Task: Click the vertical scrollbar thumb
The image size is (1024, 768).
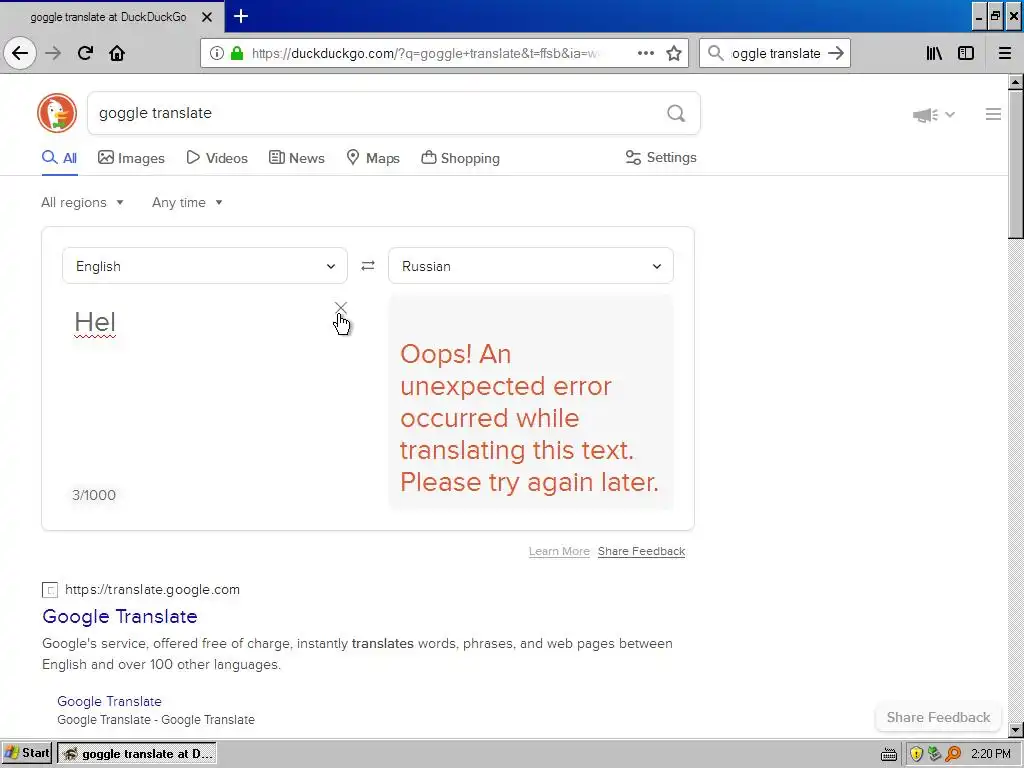Action: click(x=1015, y=165)
